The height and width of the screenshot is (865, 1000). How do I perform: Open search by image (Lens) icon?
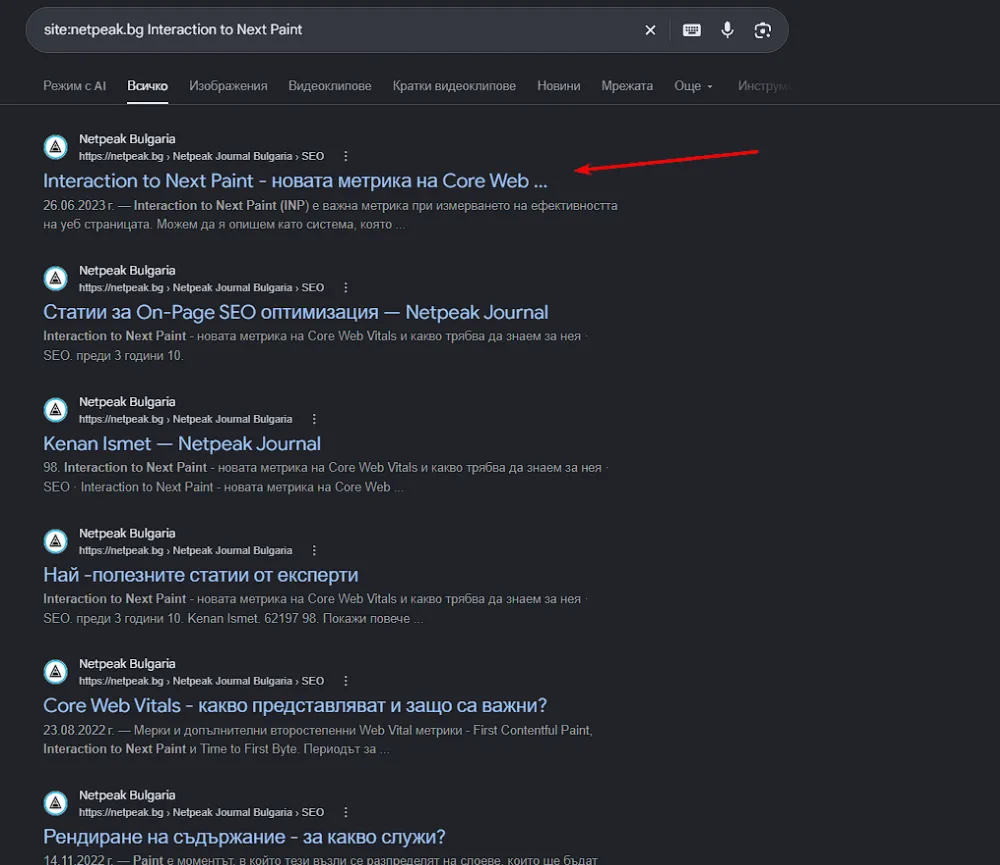[x=762, y=30]
